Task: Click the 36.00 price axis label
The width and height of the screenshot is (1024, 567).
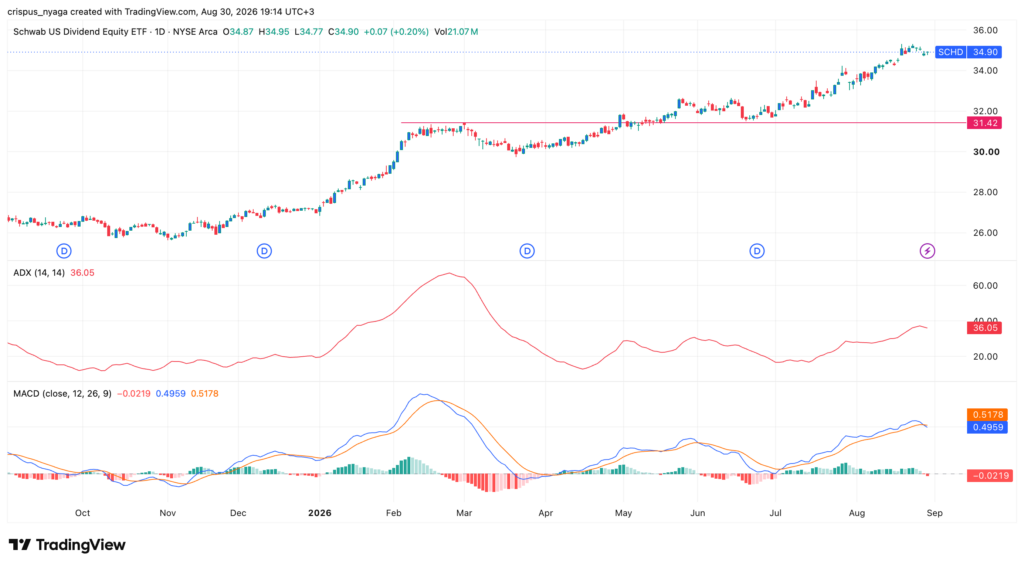Action: 985,30
